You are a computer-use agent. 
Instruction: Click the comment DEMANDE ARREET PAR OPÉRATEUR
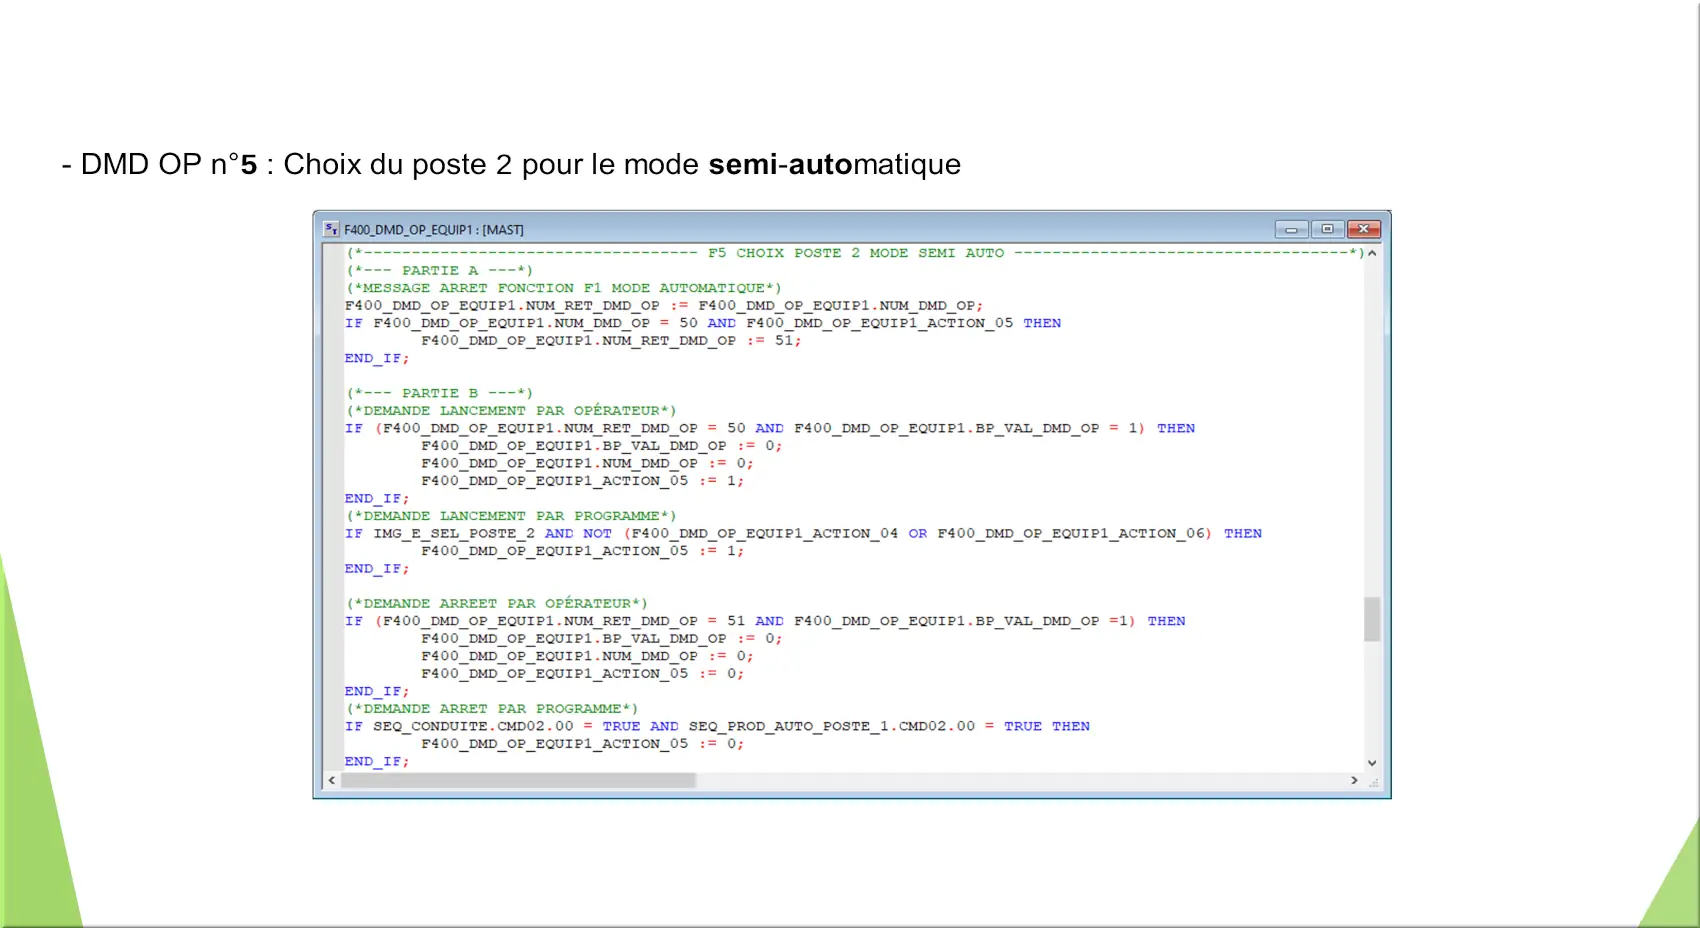coord(497,603)
